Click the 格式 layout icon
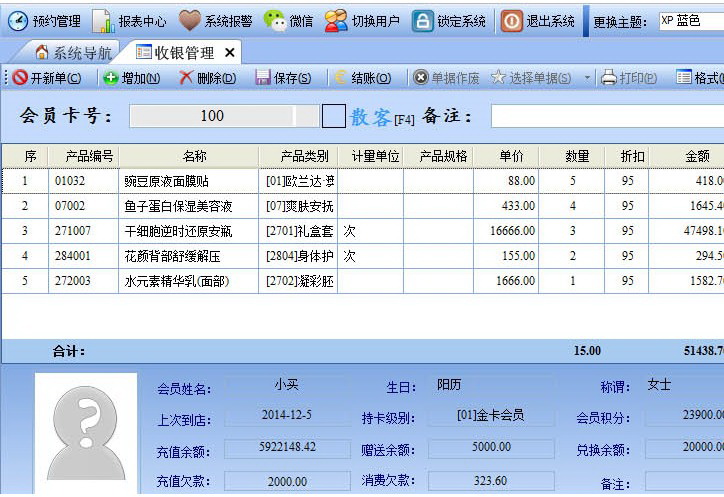The width and height of the screenshot is (724, 497). coord(684,77)
